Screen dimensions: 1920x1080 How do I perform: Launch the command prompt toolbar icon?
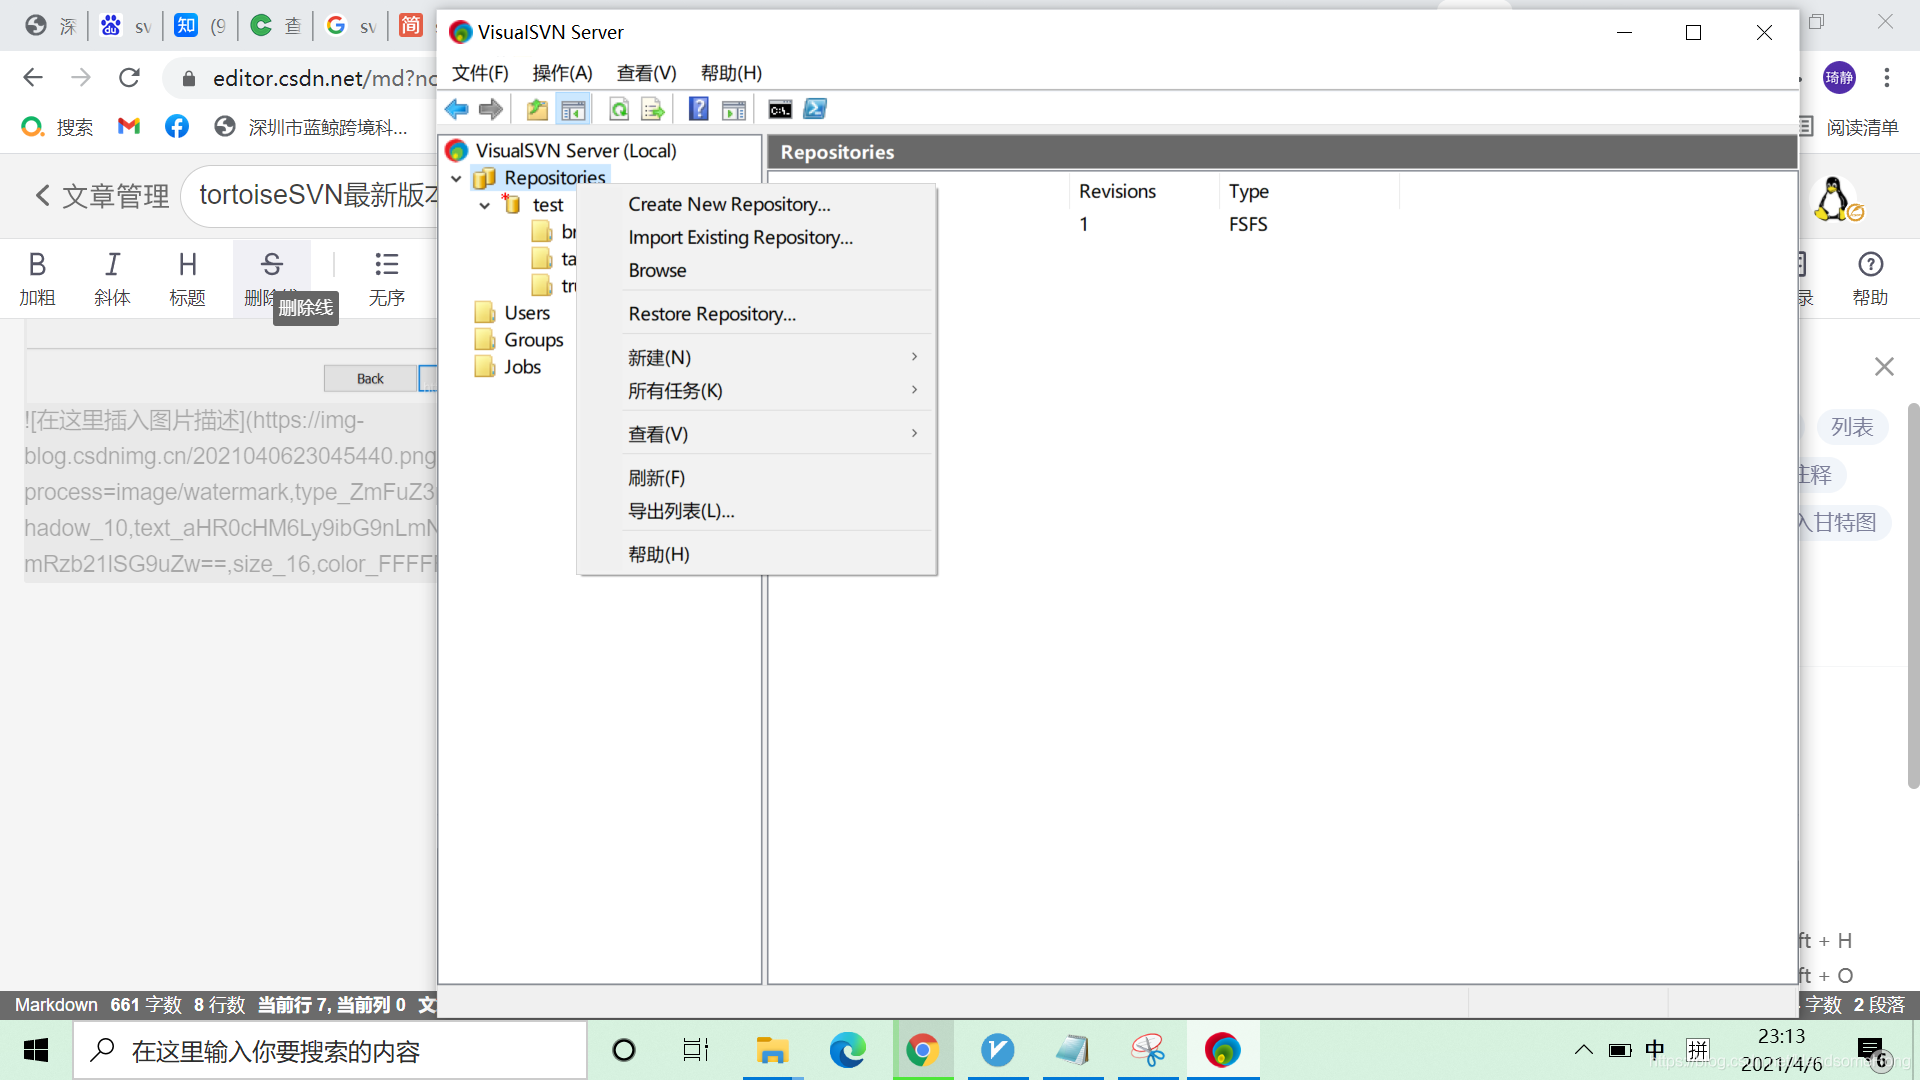point(780,109)
